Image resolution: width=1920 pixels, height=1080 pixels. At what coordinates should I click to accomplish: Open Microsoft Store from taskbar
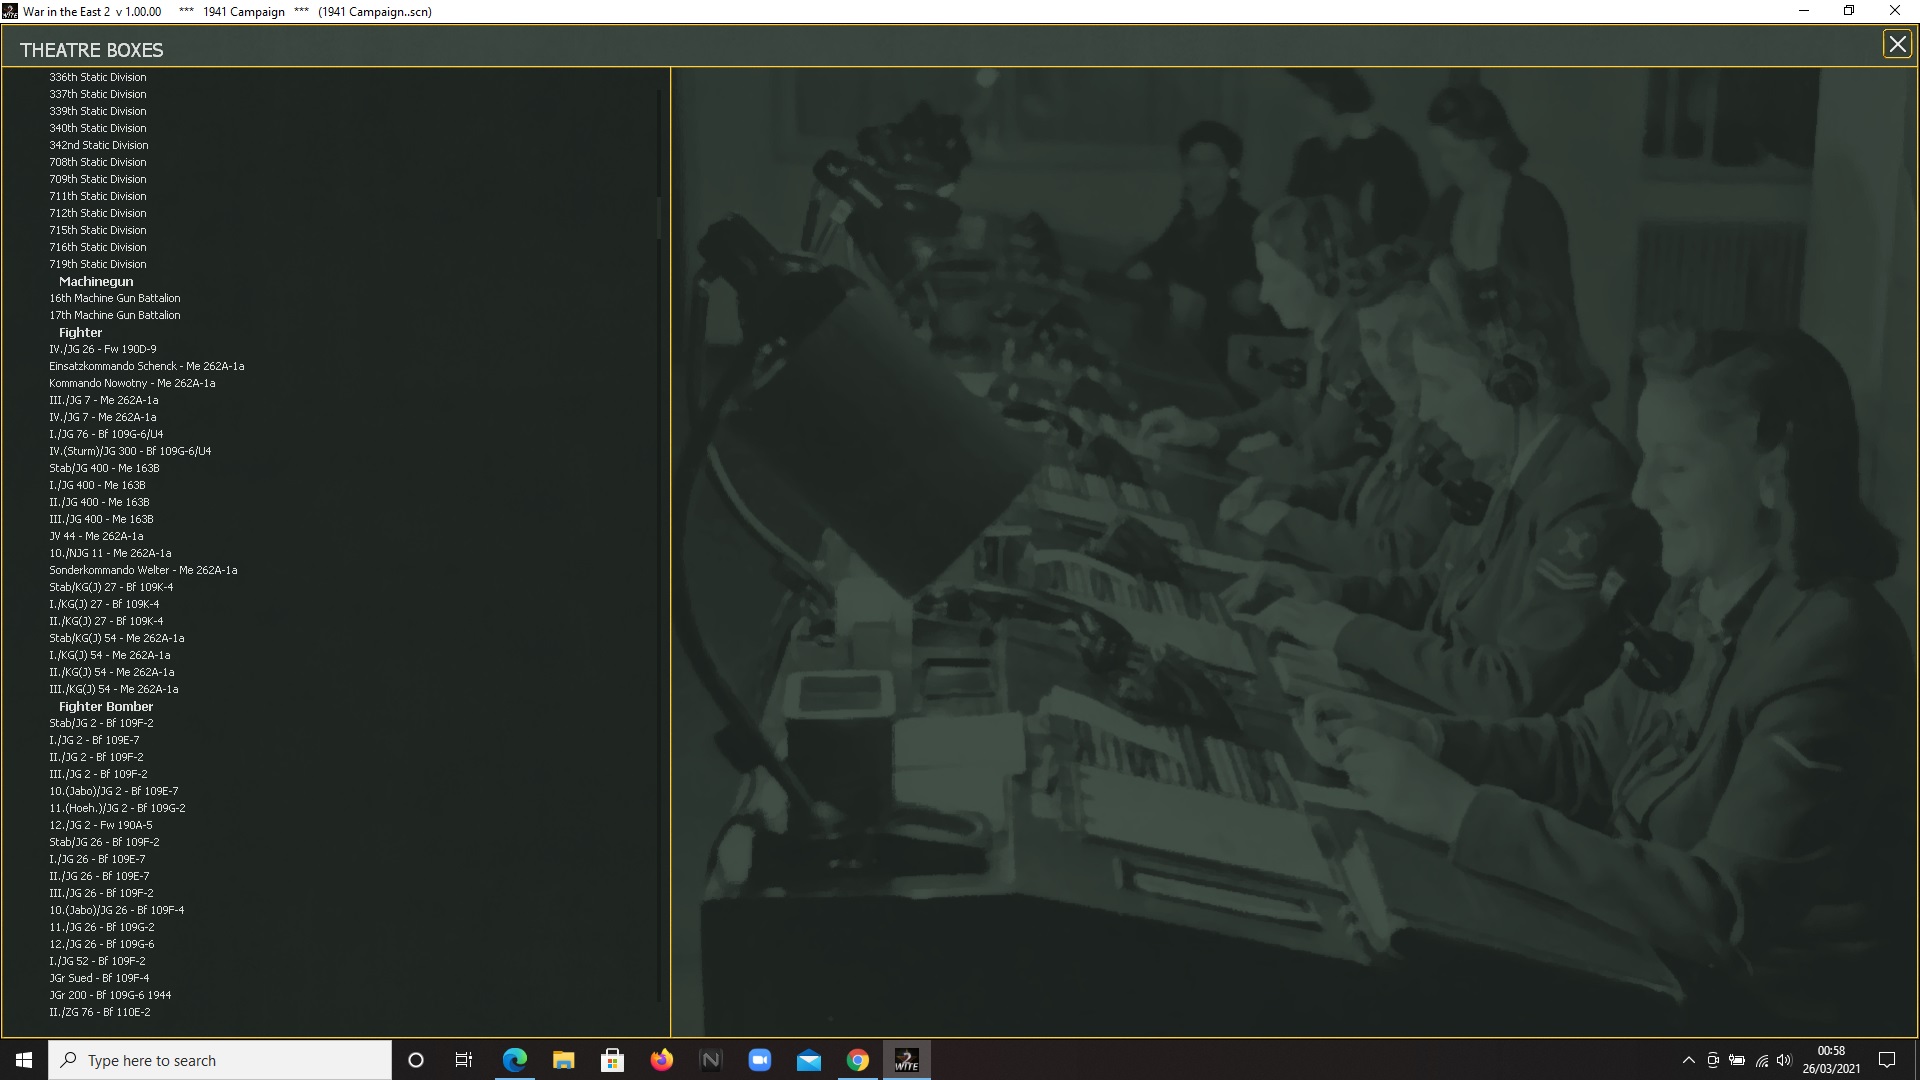tap(612, 1060)
